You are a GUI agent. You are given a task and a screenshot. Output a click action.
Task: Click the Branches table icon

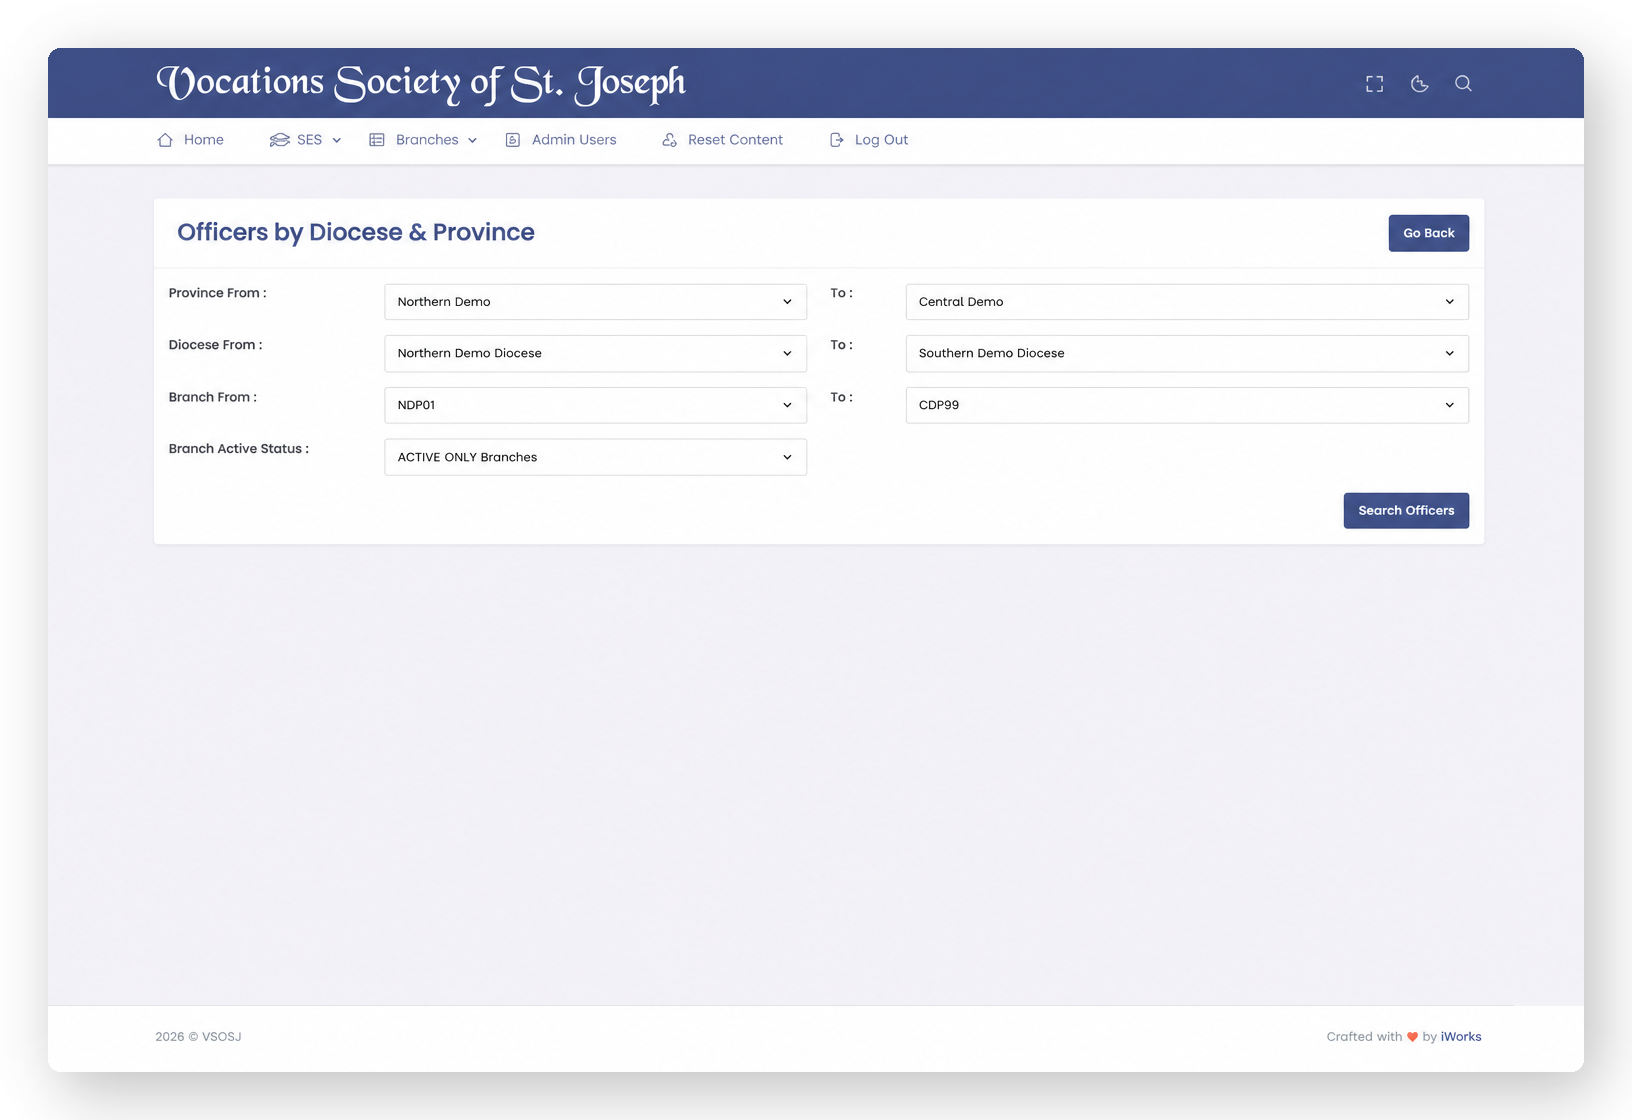click(x=377, y=140)
